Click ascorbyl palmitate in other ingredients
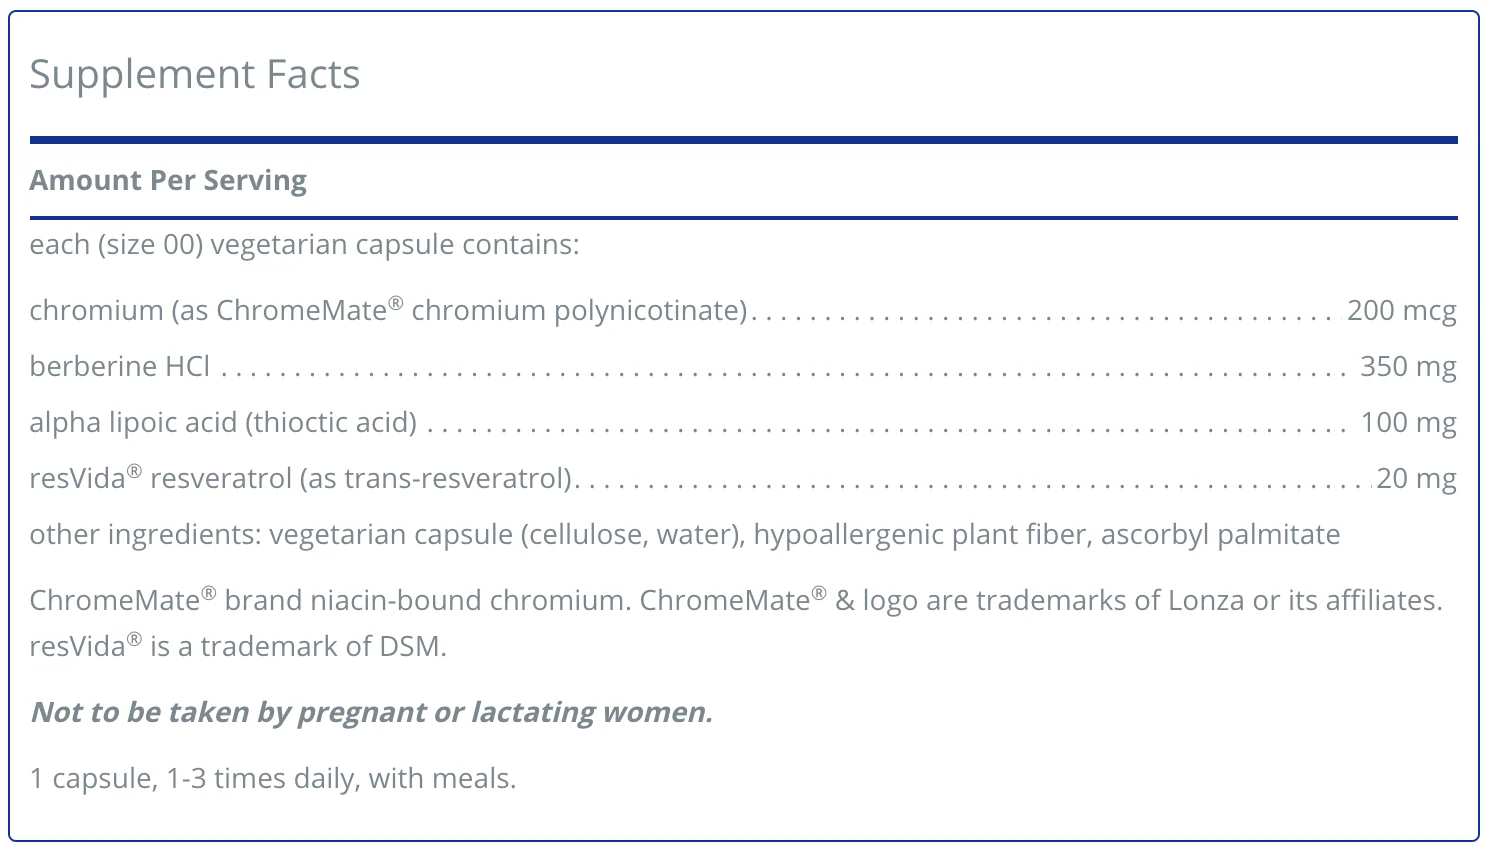 [1221, 535]
